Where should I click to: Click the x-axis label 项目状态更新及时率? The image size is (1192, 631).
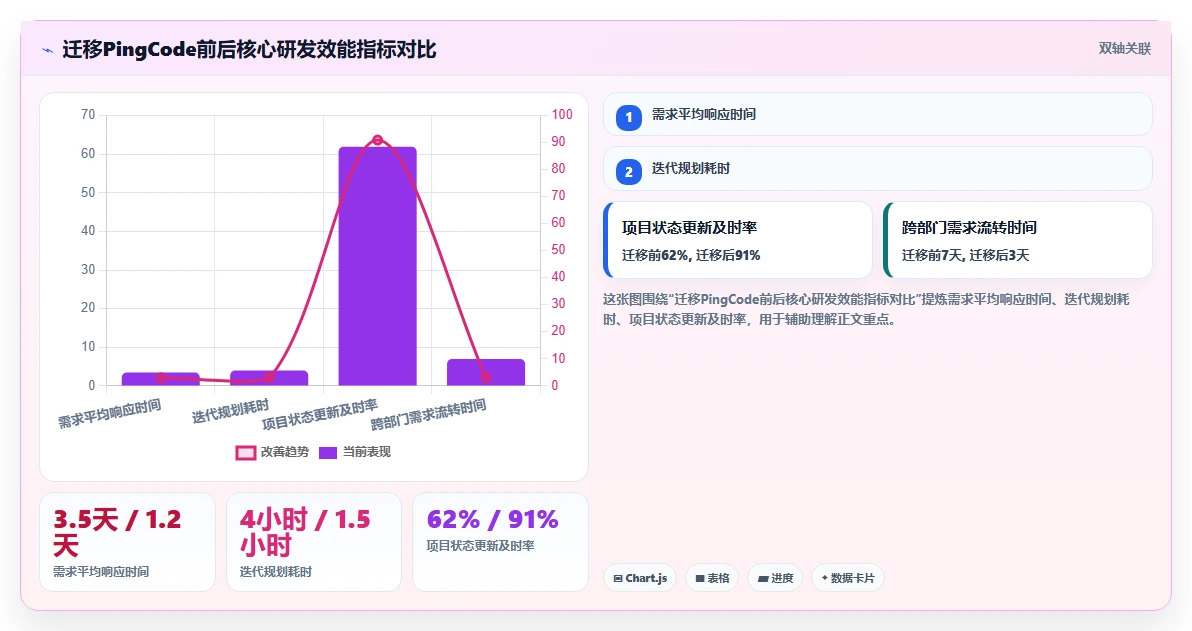(x=319, y=414)
